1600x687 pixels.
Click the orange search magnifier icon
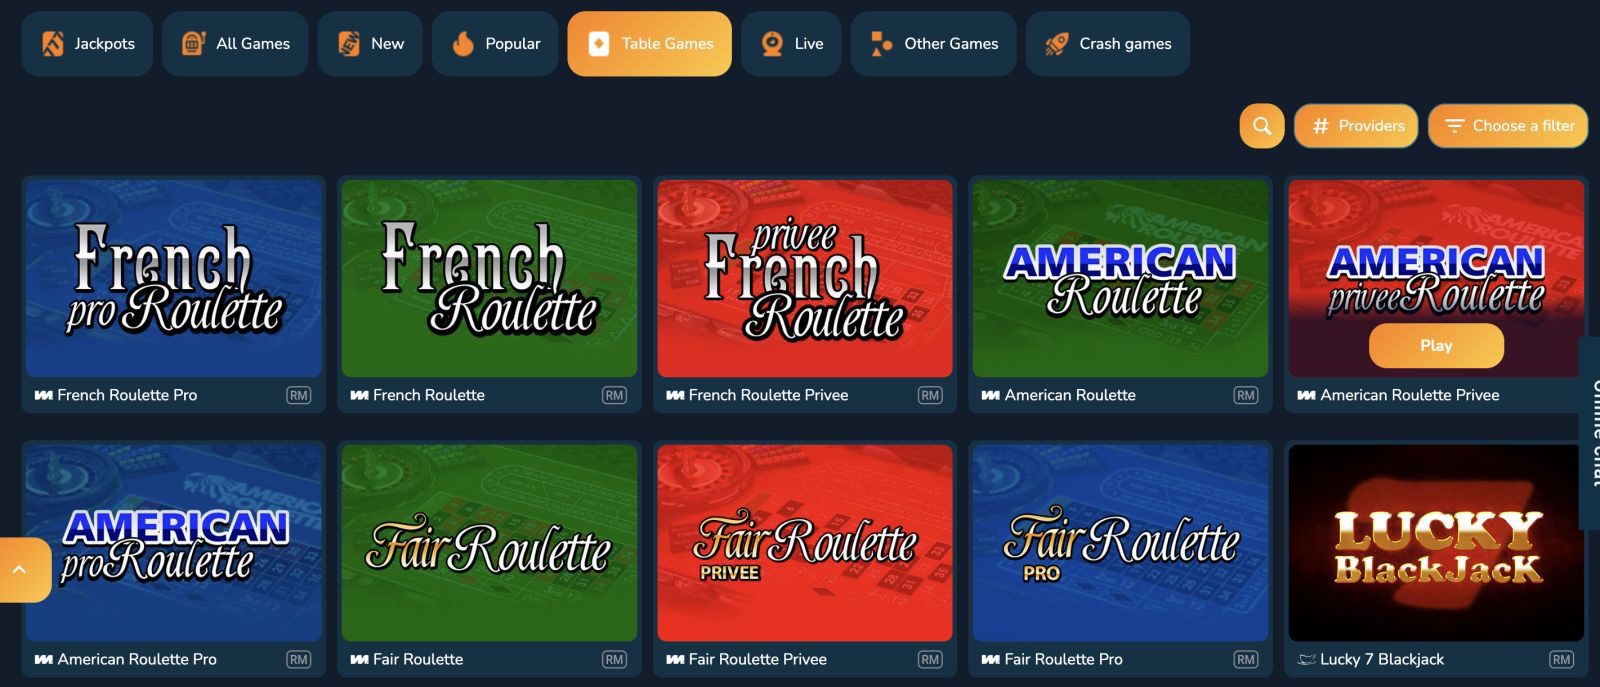coord(1262,126)
